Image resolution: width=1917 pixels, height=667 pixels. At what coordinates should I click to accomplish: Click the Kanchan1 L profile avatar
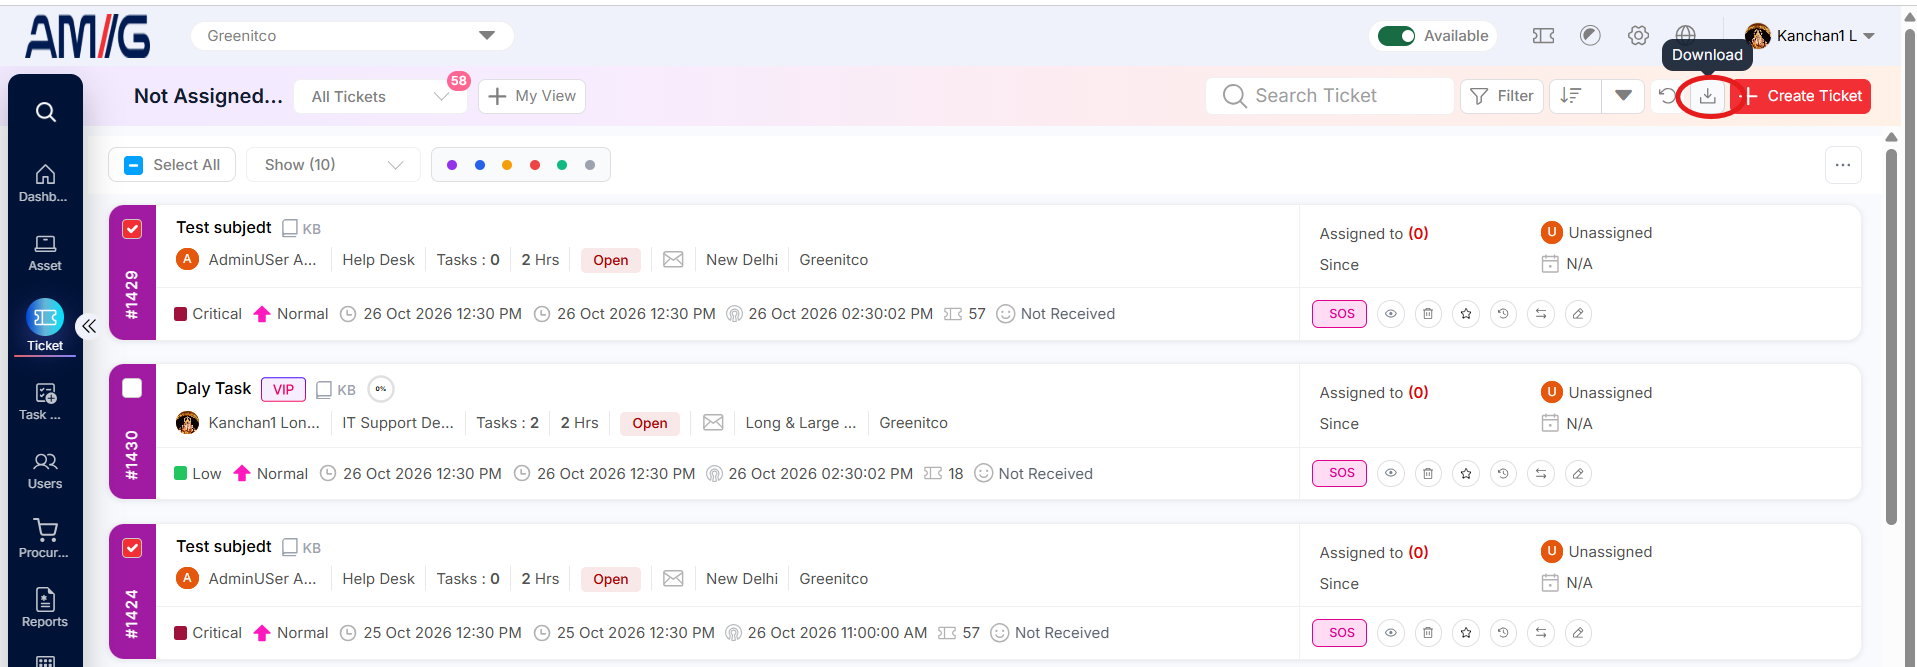[x=1758, y=36]
